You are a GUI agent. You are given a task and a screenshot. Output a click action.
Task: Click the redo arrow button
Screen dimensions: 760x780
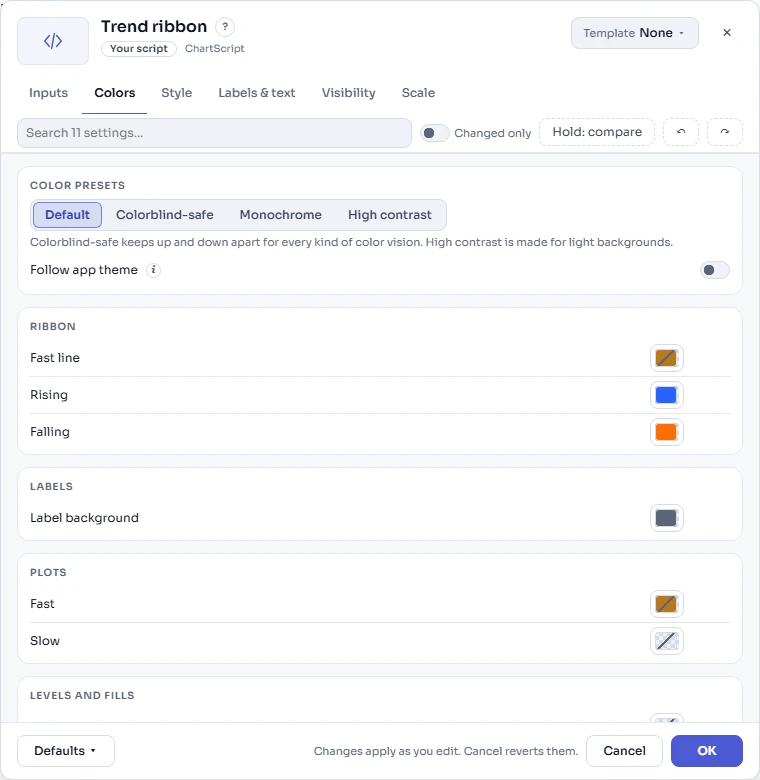click(x=725, y=132)
